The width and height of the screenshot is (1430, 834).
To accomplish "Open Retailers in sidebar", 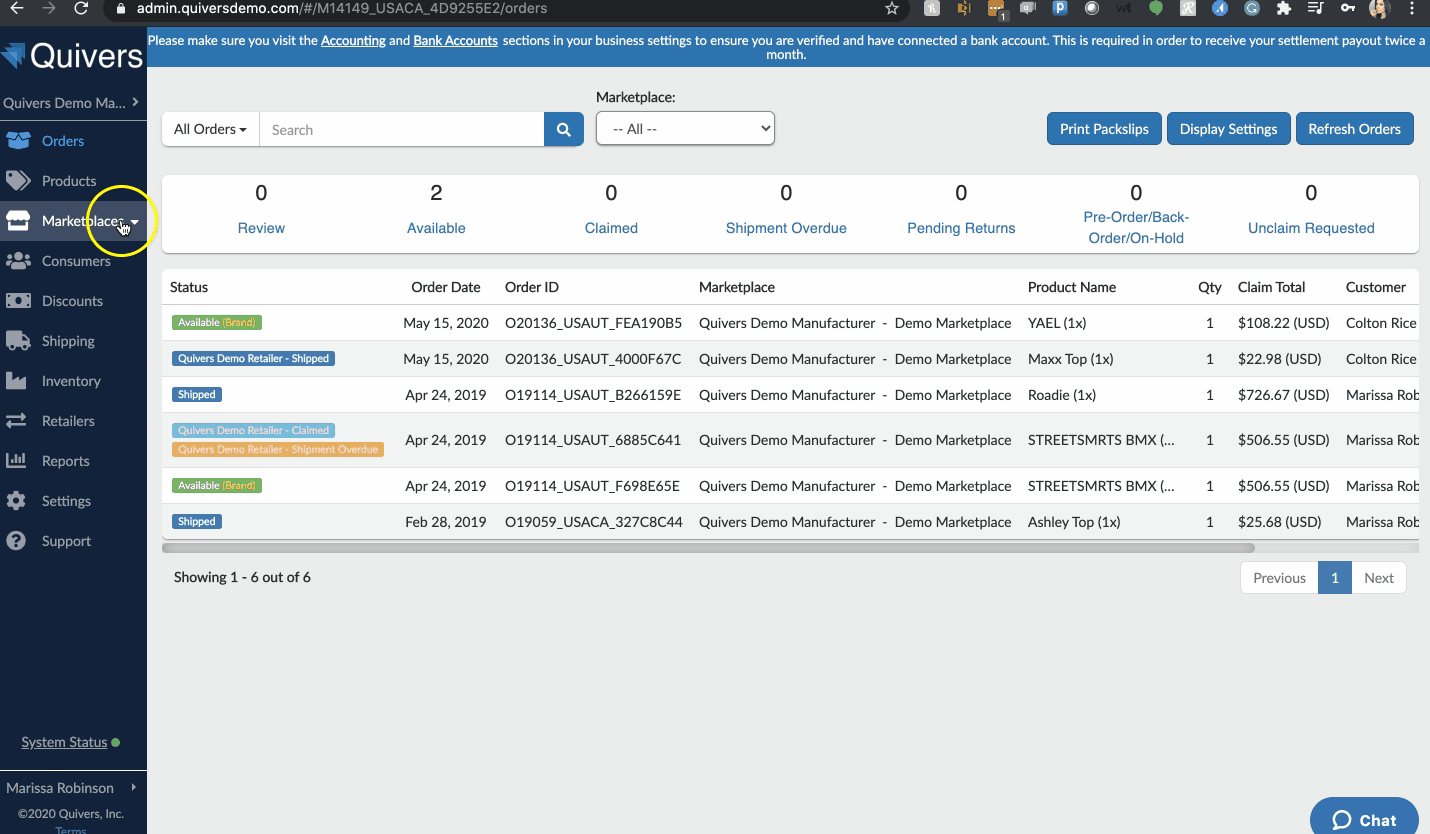I will click(68, 421).
